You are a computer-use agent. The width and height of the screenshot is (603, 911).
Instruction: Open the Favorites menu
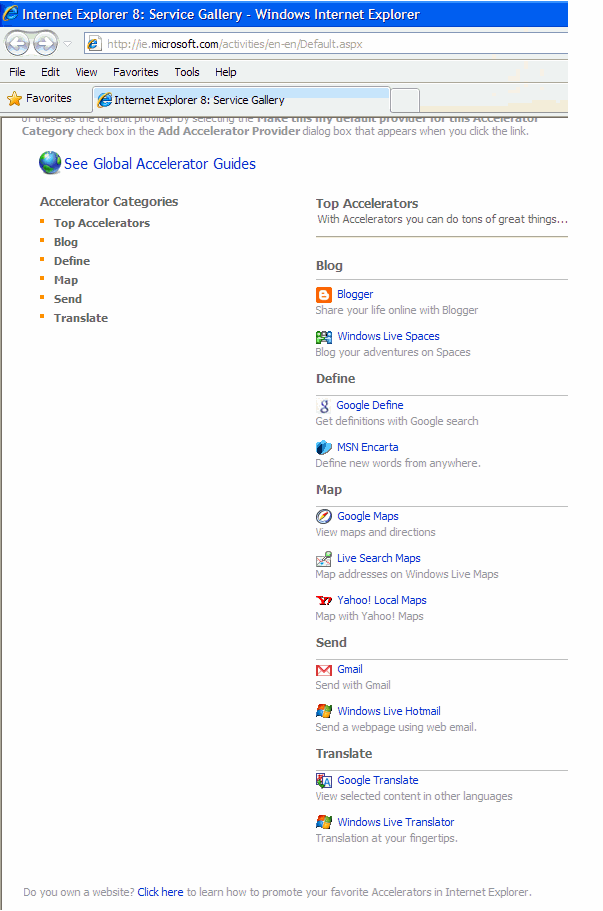pos(135,72)
